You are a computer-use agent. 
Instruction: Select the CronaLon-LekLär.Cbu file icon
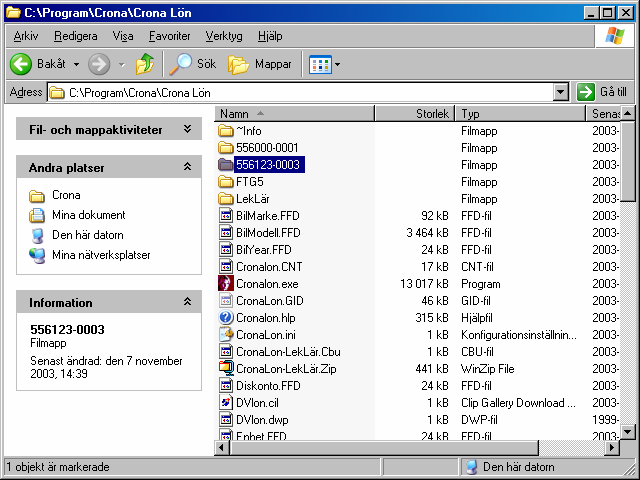(226, 352)
